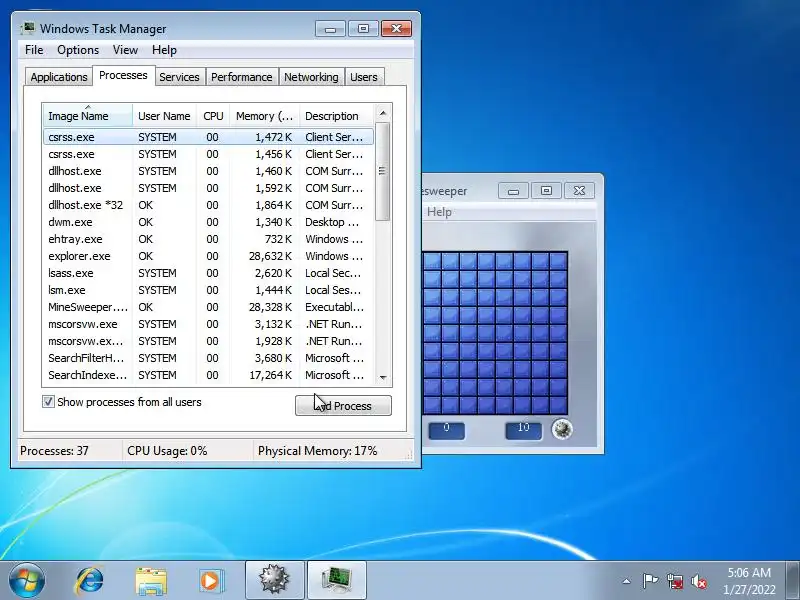Select csrss.exe row using 1,456 K

[x=208, y=154]
